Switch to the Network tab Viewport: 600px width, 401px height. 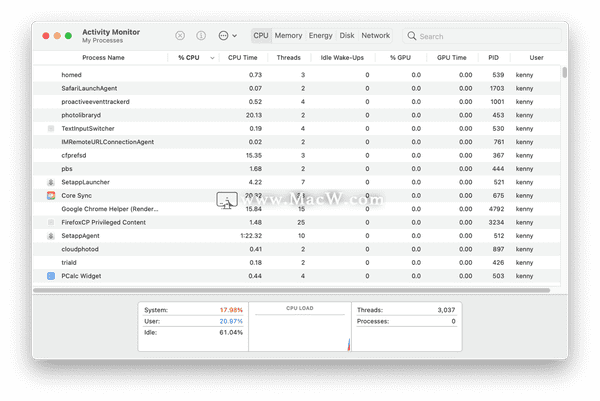(376, 36)
